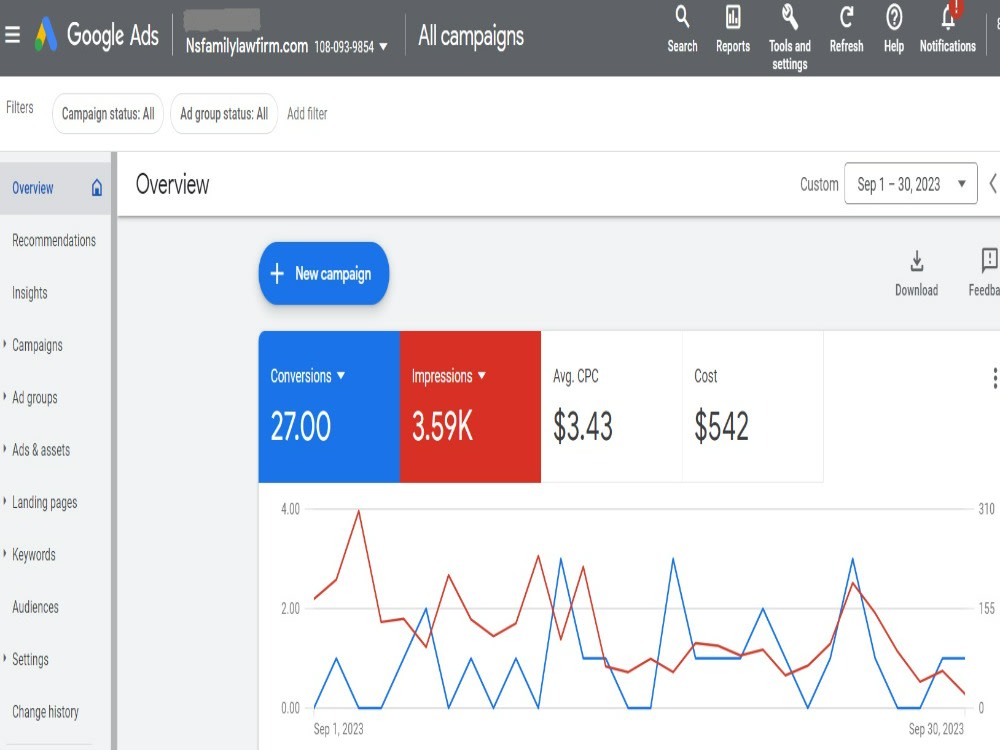Open Change history in the sidebar
The height and width of the screenshot is (750, 1000).
[45, 711]
